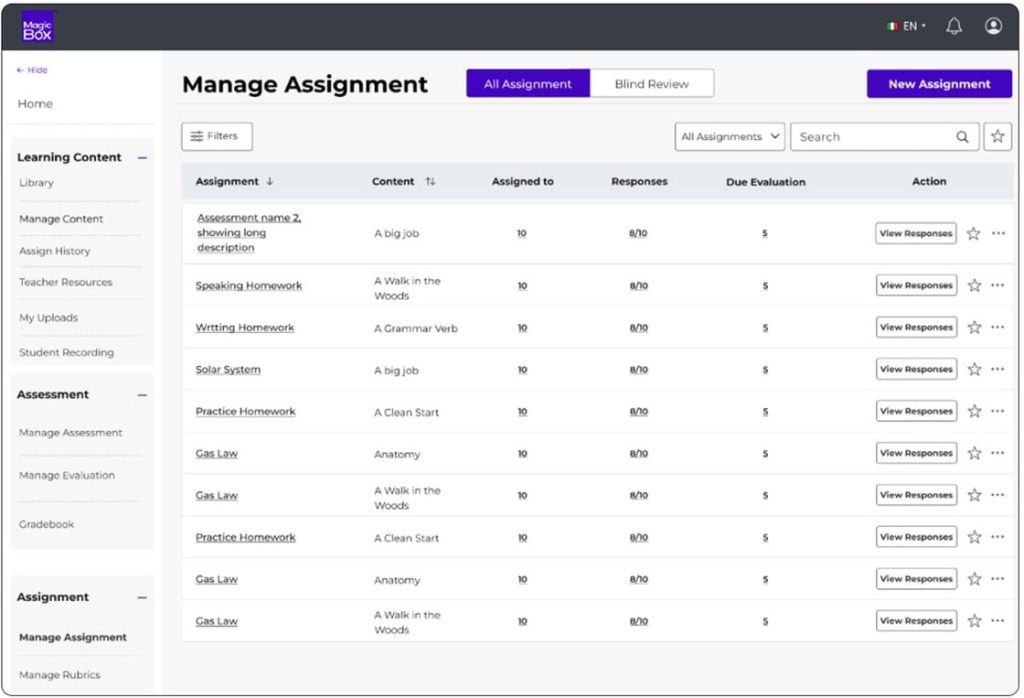
Task: Click into the Search input field
Action: tap(870, 137)
